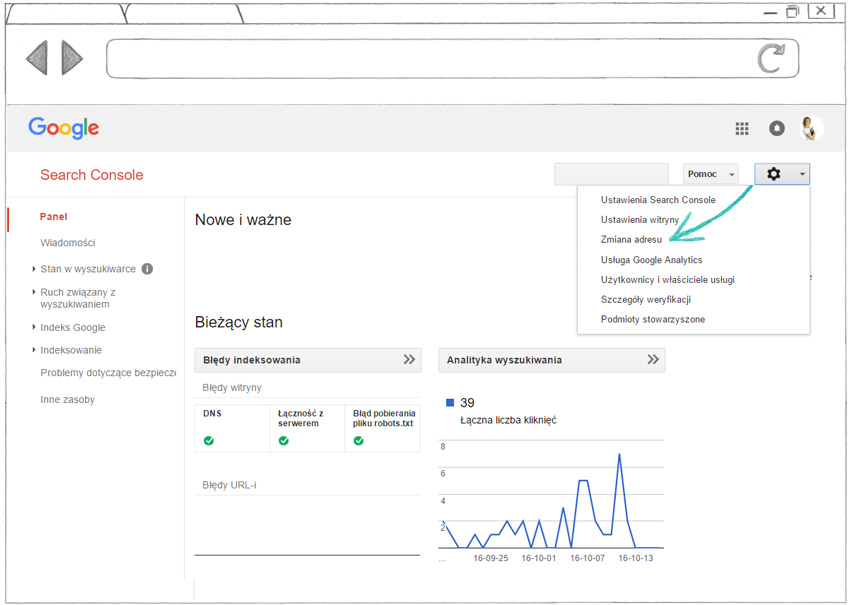Click the Google logo

pyautogui.click(x=64, y=128)
